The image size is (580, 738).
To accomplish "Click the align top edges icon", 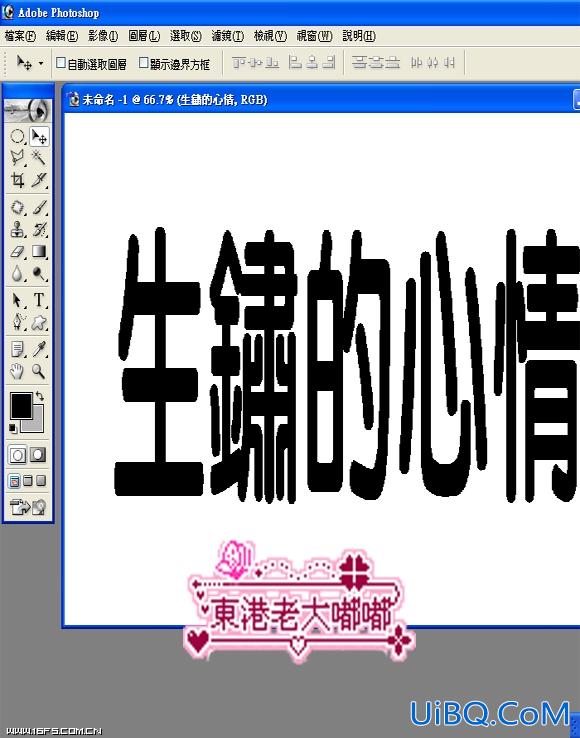I will (239, 62).
